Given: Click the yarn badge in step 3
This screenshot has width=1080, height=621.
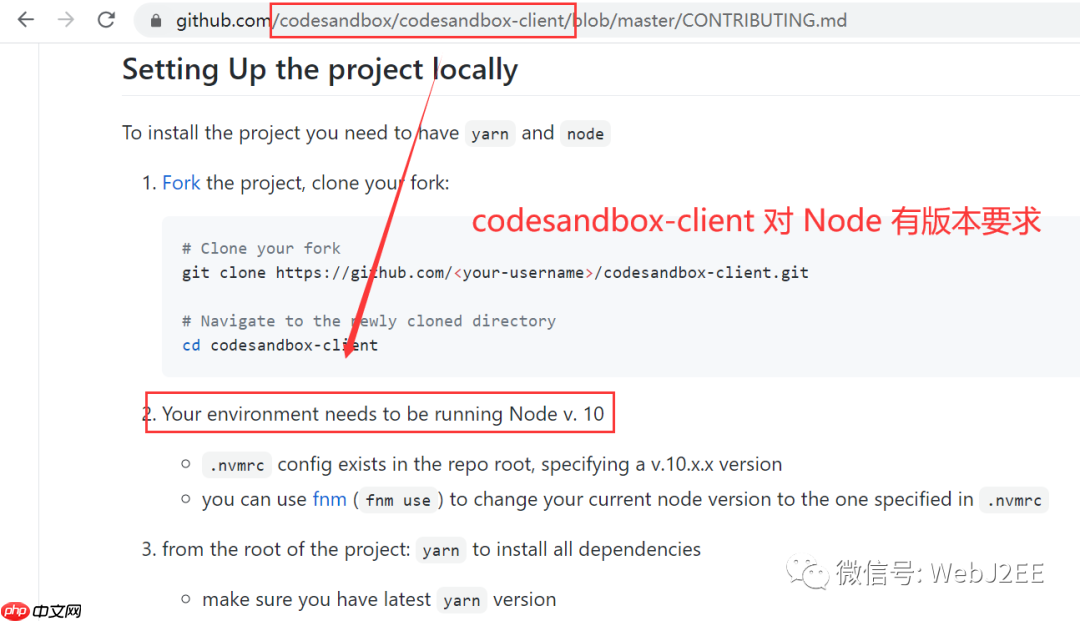Looking at the screenshot, I should [441, 550].
